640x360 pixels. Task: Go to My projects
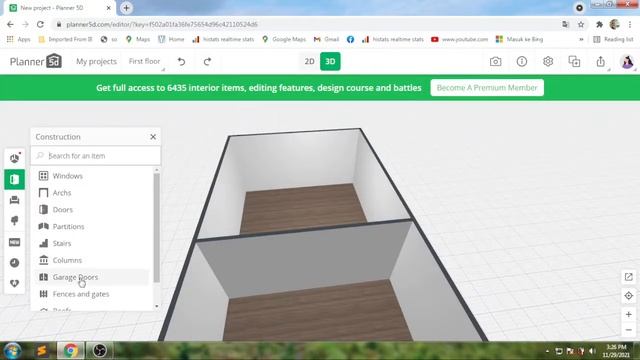(x=96, y=62)
